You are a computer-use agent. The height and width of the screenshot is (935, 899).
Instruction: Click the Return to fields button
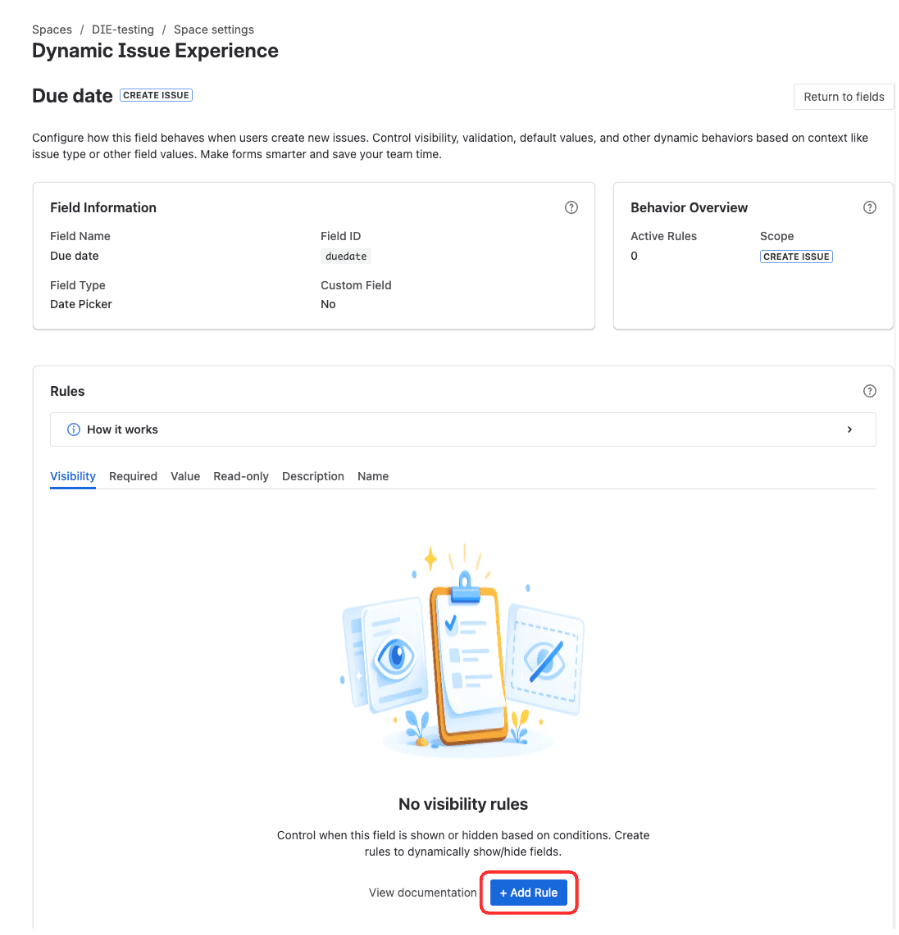pos(843,97)
